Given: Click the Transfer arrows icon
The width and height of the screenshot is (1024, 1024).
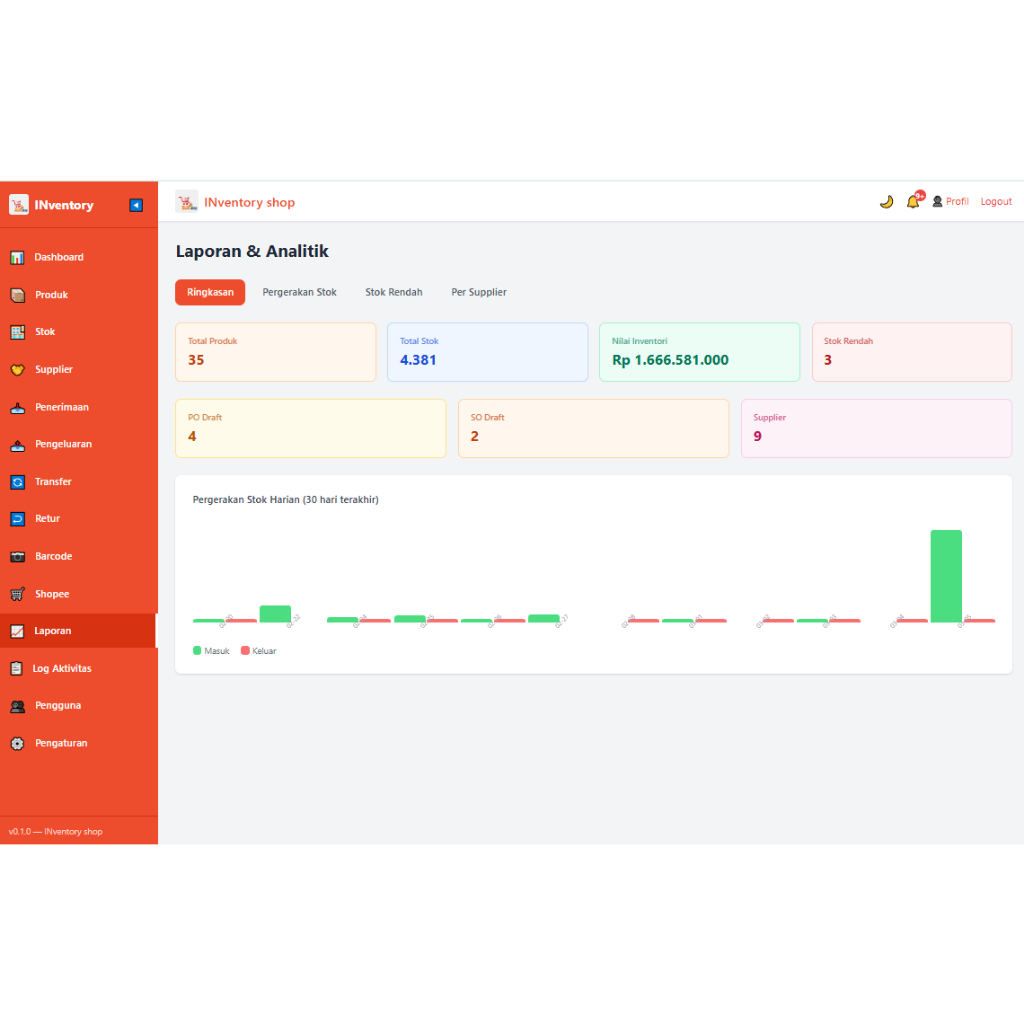Looking at the screenshot, I should tap(18, 482).
